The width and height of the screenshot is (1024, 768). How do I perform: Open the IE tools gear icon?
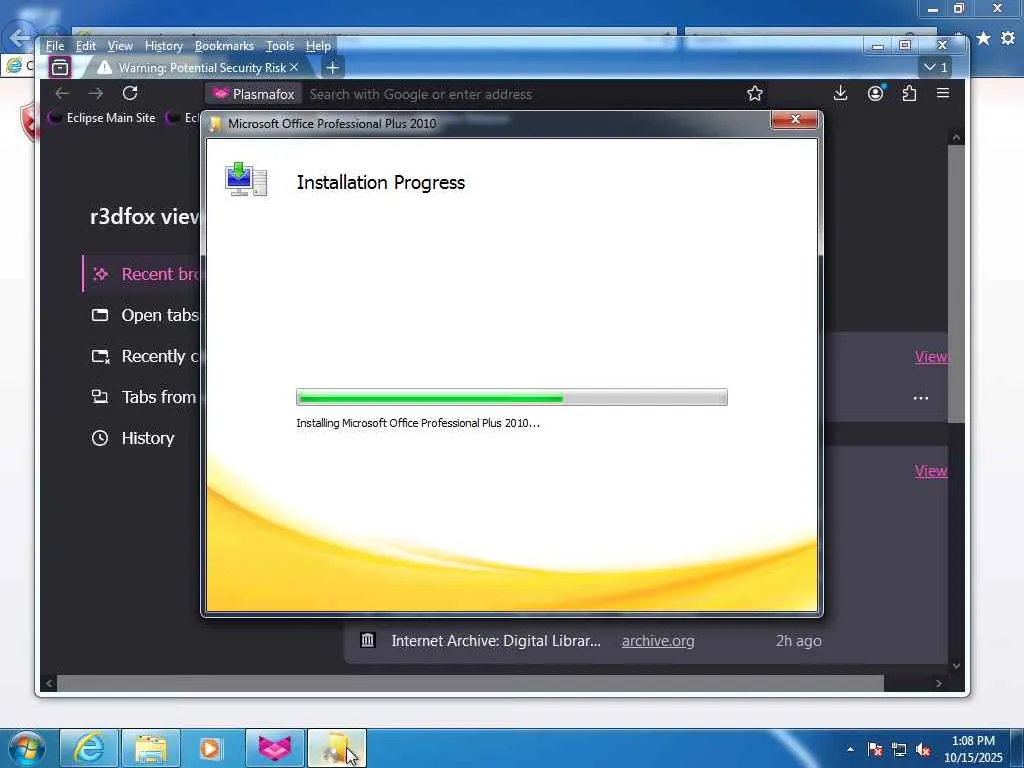pyautogui.click(x=1008, y=39)
